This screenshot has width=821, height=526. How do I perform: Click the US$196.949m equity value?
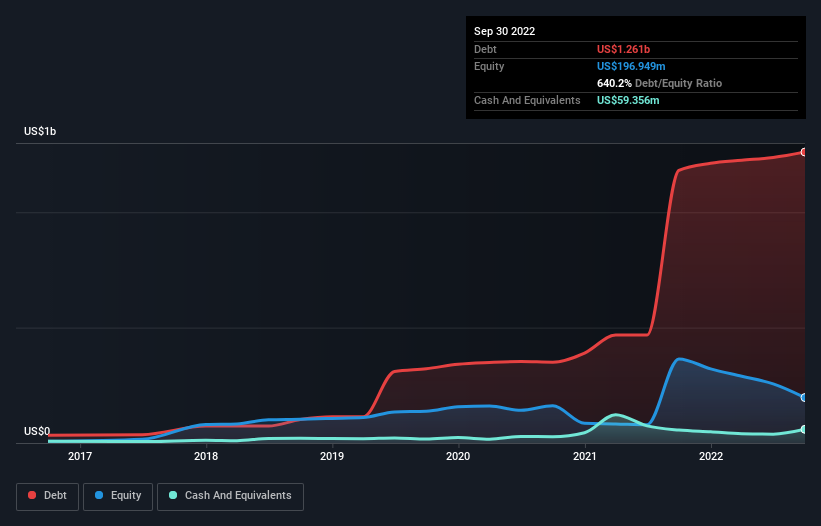(631, 66)
